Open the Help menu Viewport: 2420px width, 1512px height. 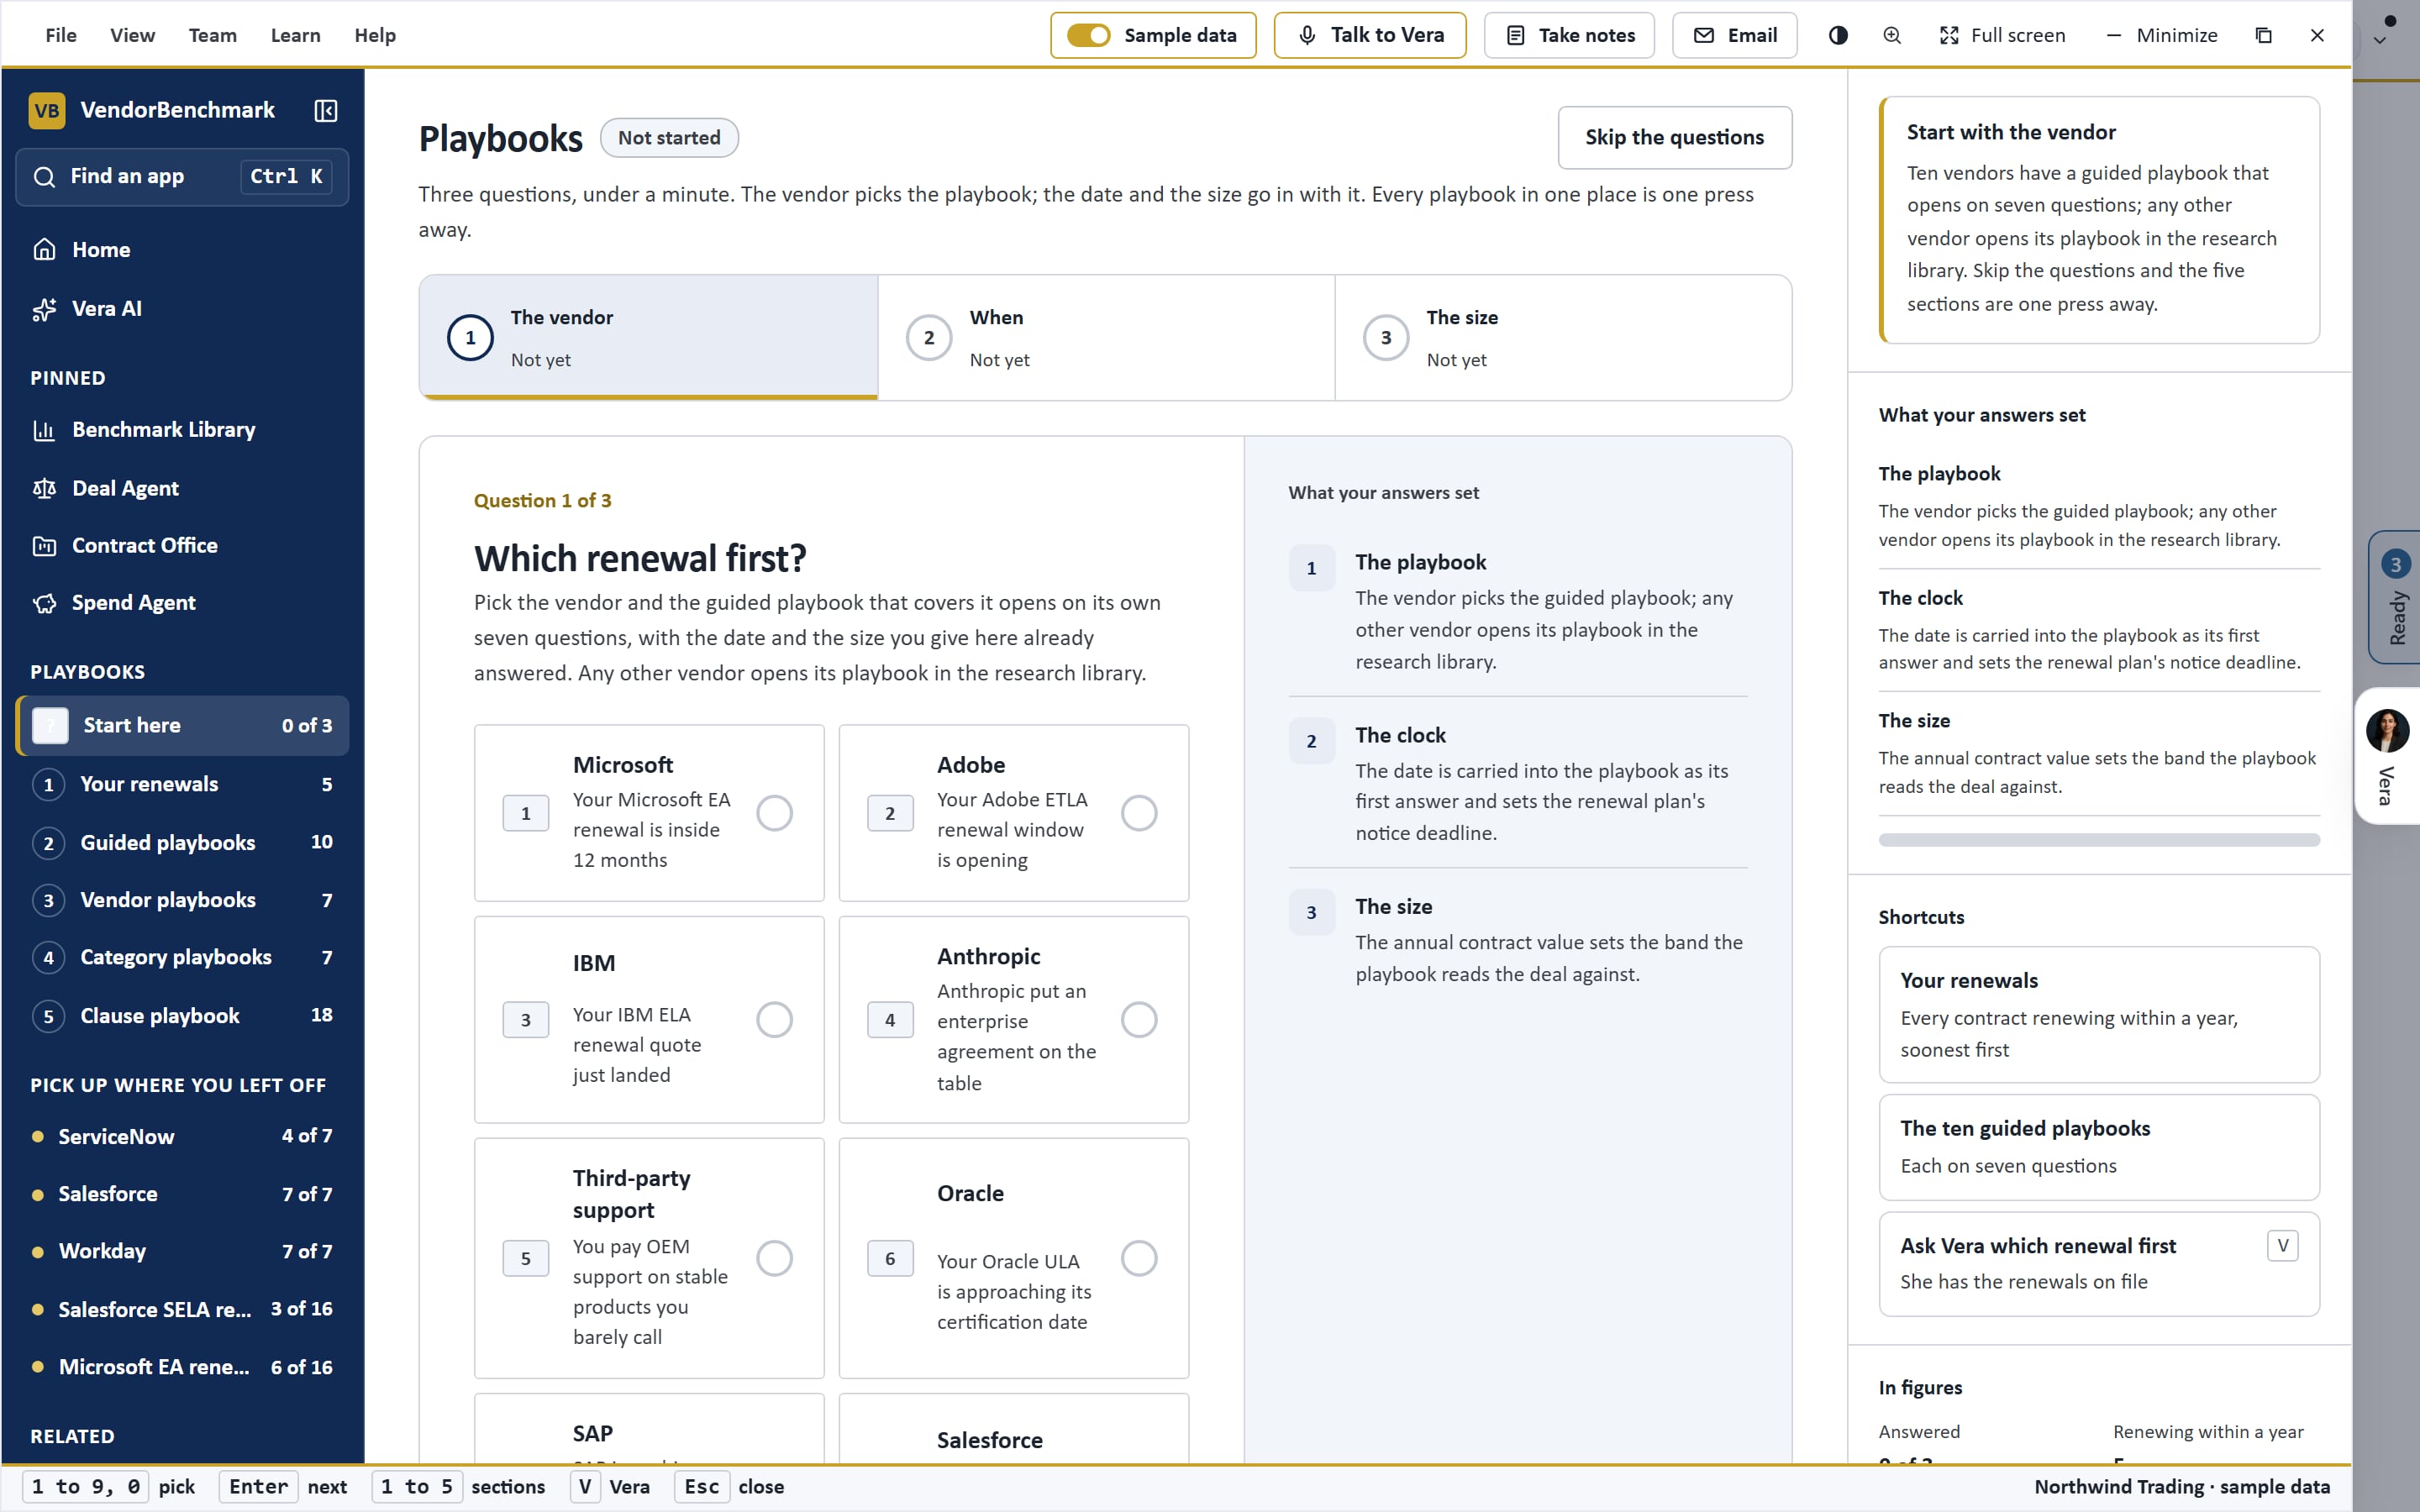point(375,35)
